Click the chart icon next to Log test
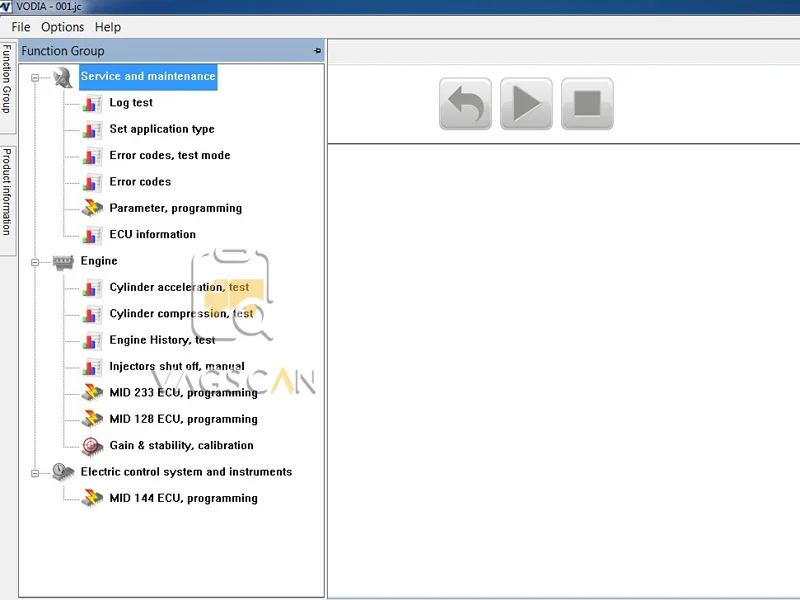The image size is (800, 600). pyautogui.click(x=92, y=104)
